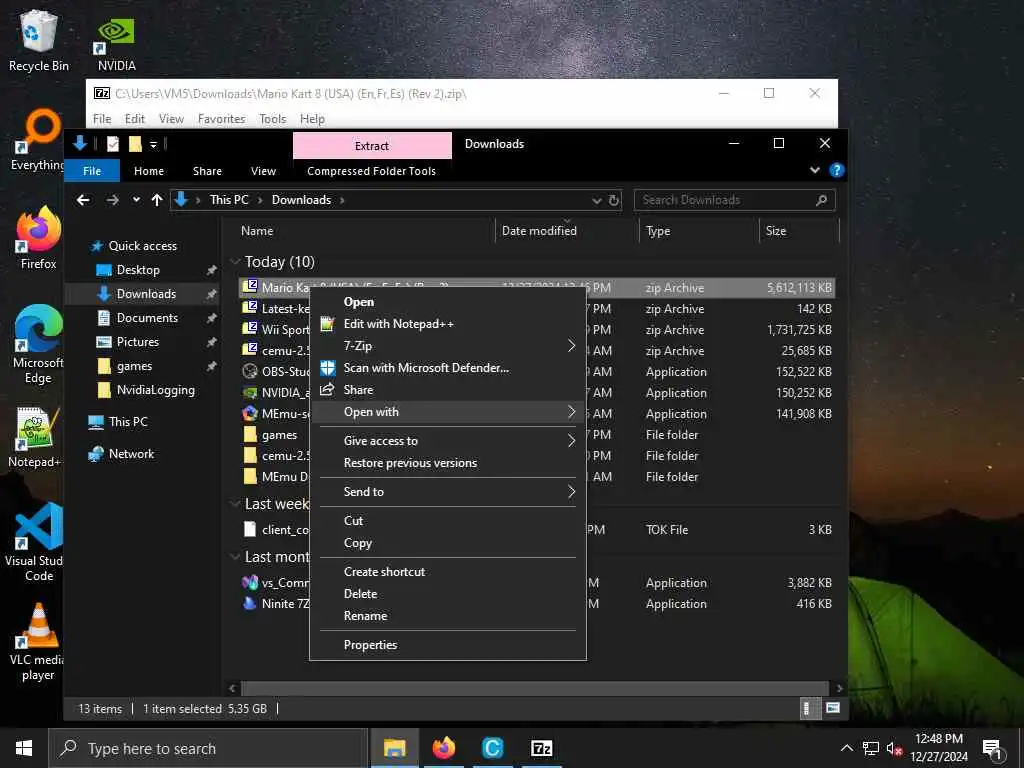Switch to the Home ribbon tab
The image size is (1024, 768).
(x=149, y=170)
